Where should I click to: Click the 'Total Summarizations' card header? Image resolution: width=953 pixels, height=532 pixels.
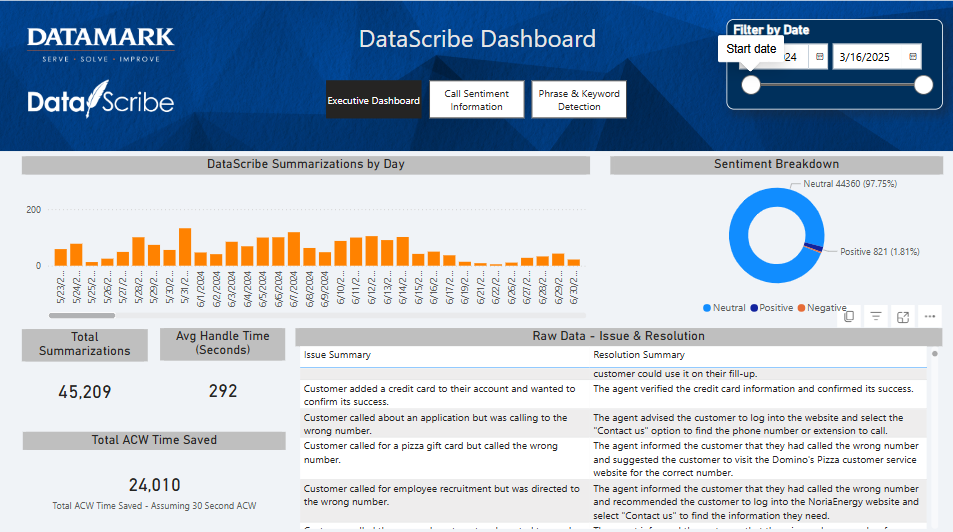click(84, 344)
